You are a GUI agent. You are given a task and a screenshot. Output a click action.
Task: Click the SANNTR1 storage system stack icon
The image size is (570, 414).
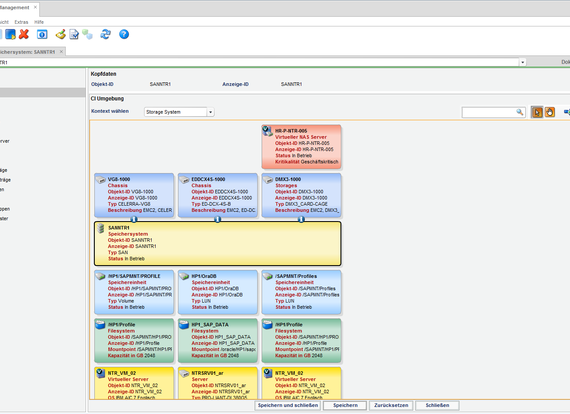pos(101,228)
